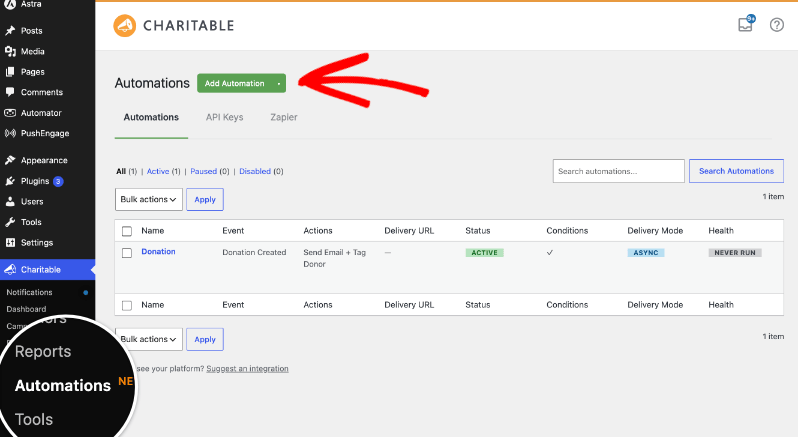
Task: Click the Add Automation button
Action: click(235, 83)
